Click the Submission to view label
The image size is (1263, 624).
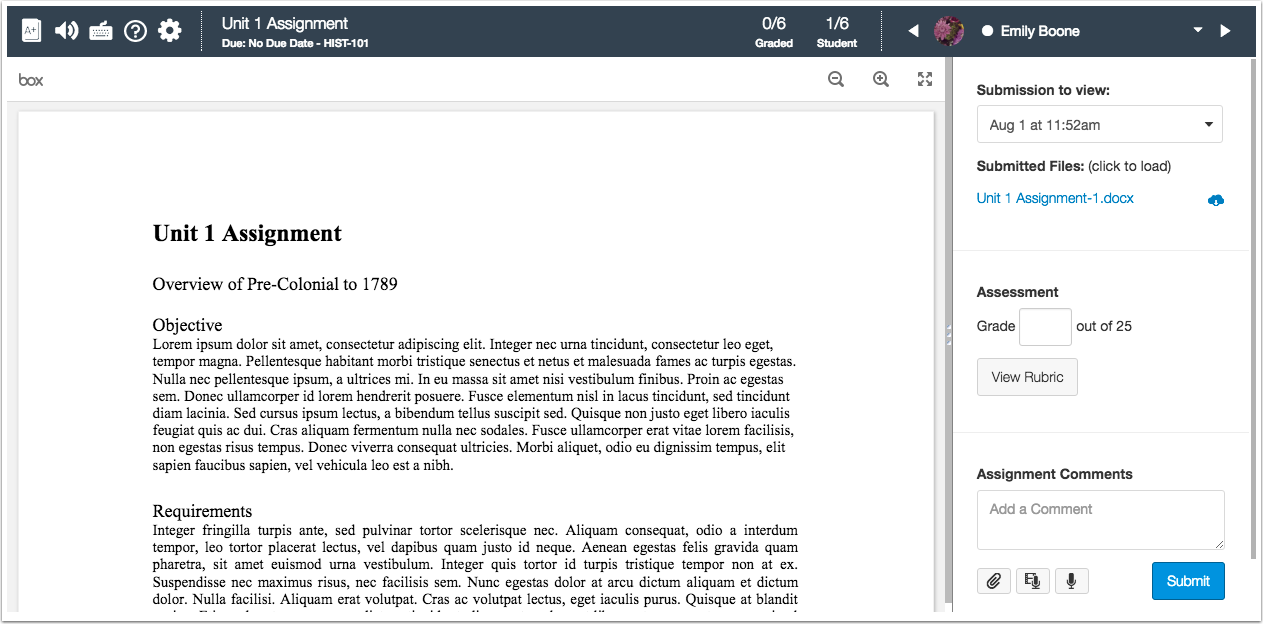click(x=1043, y=90)
